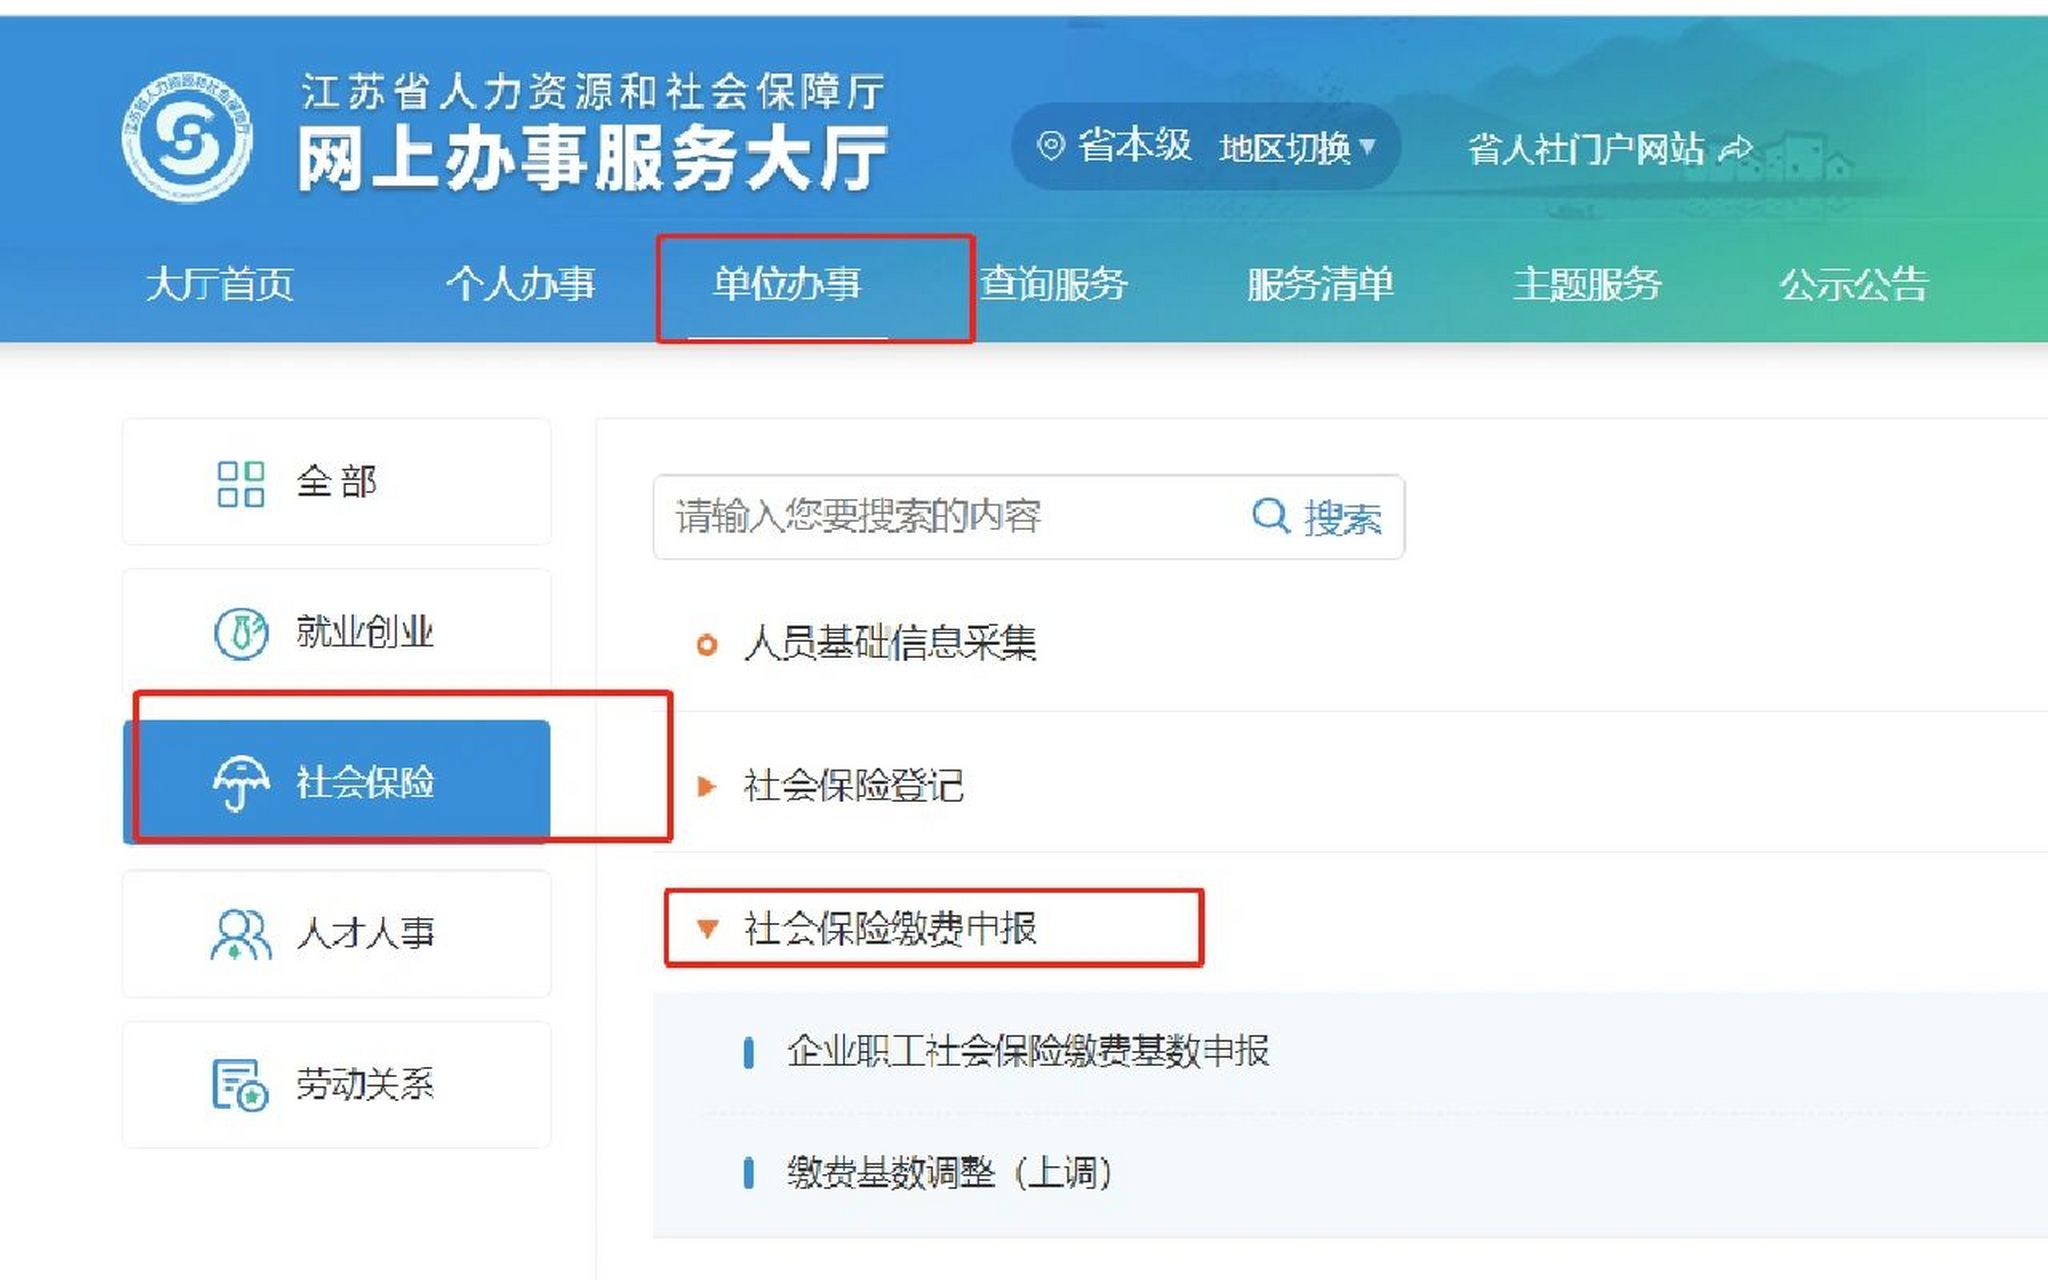Click the Jiangsu HRSS circular logo
This screenshot has height=1280, width=2048.
pyautogui.click(x=186, y=138)
